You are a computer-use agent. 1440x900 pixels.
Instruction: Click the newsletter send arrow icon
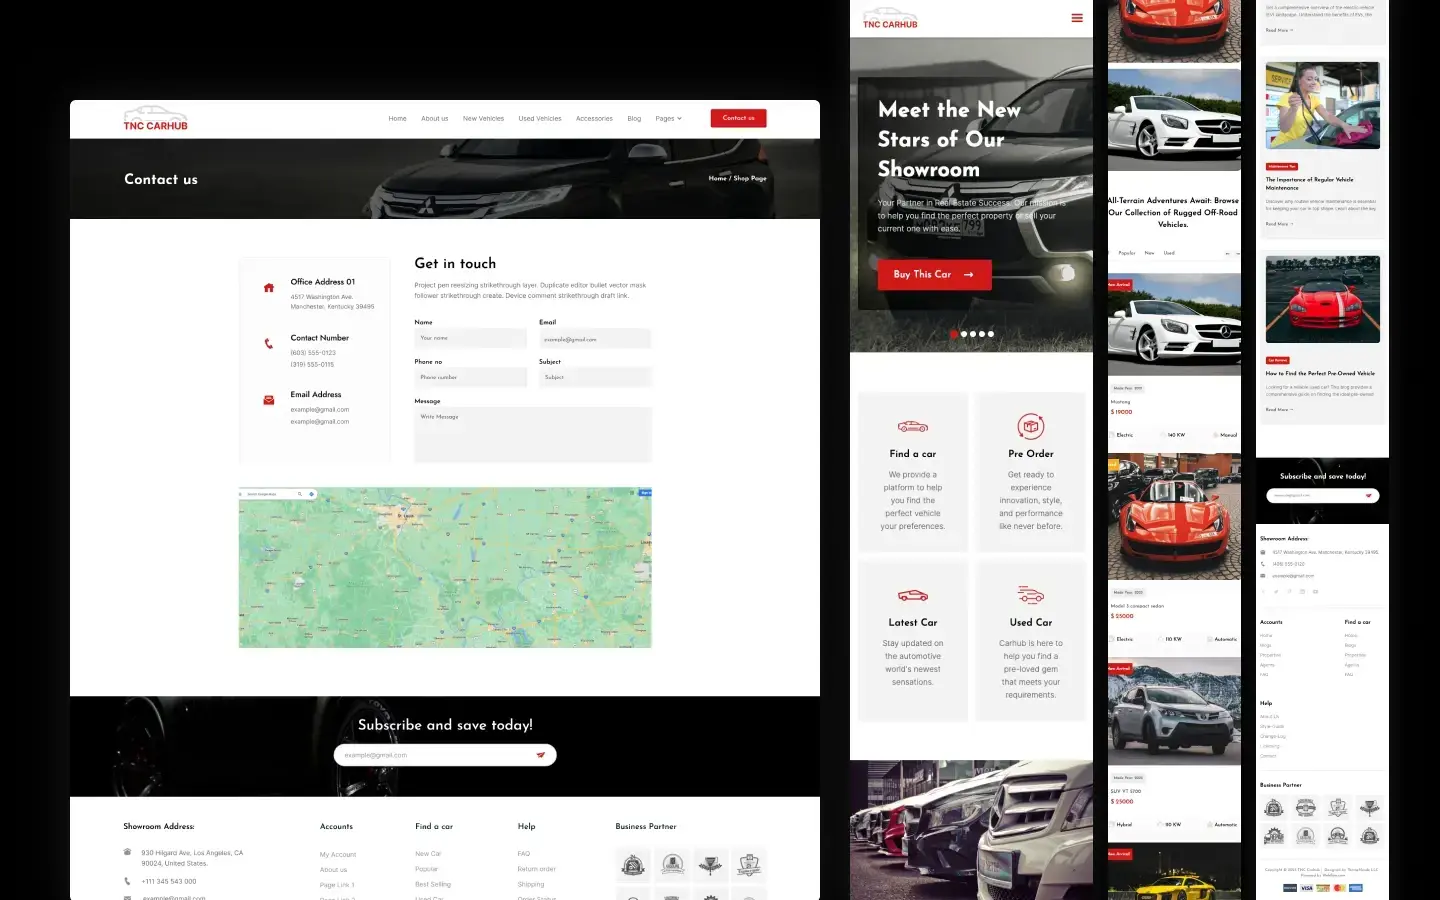pos(543,755)
